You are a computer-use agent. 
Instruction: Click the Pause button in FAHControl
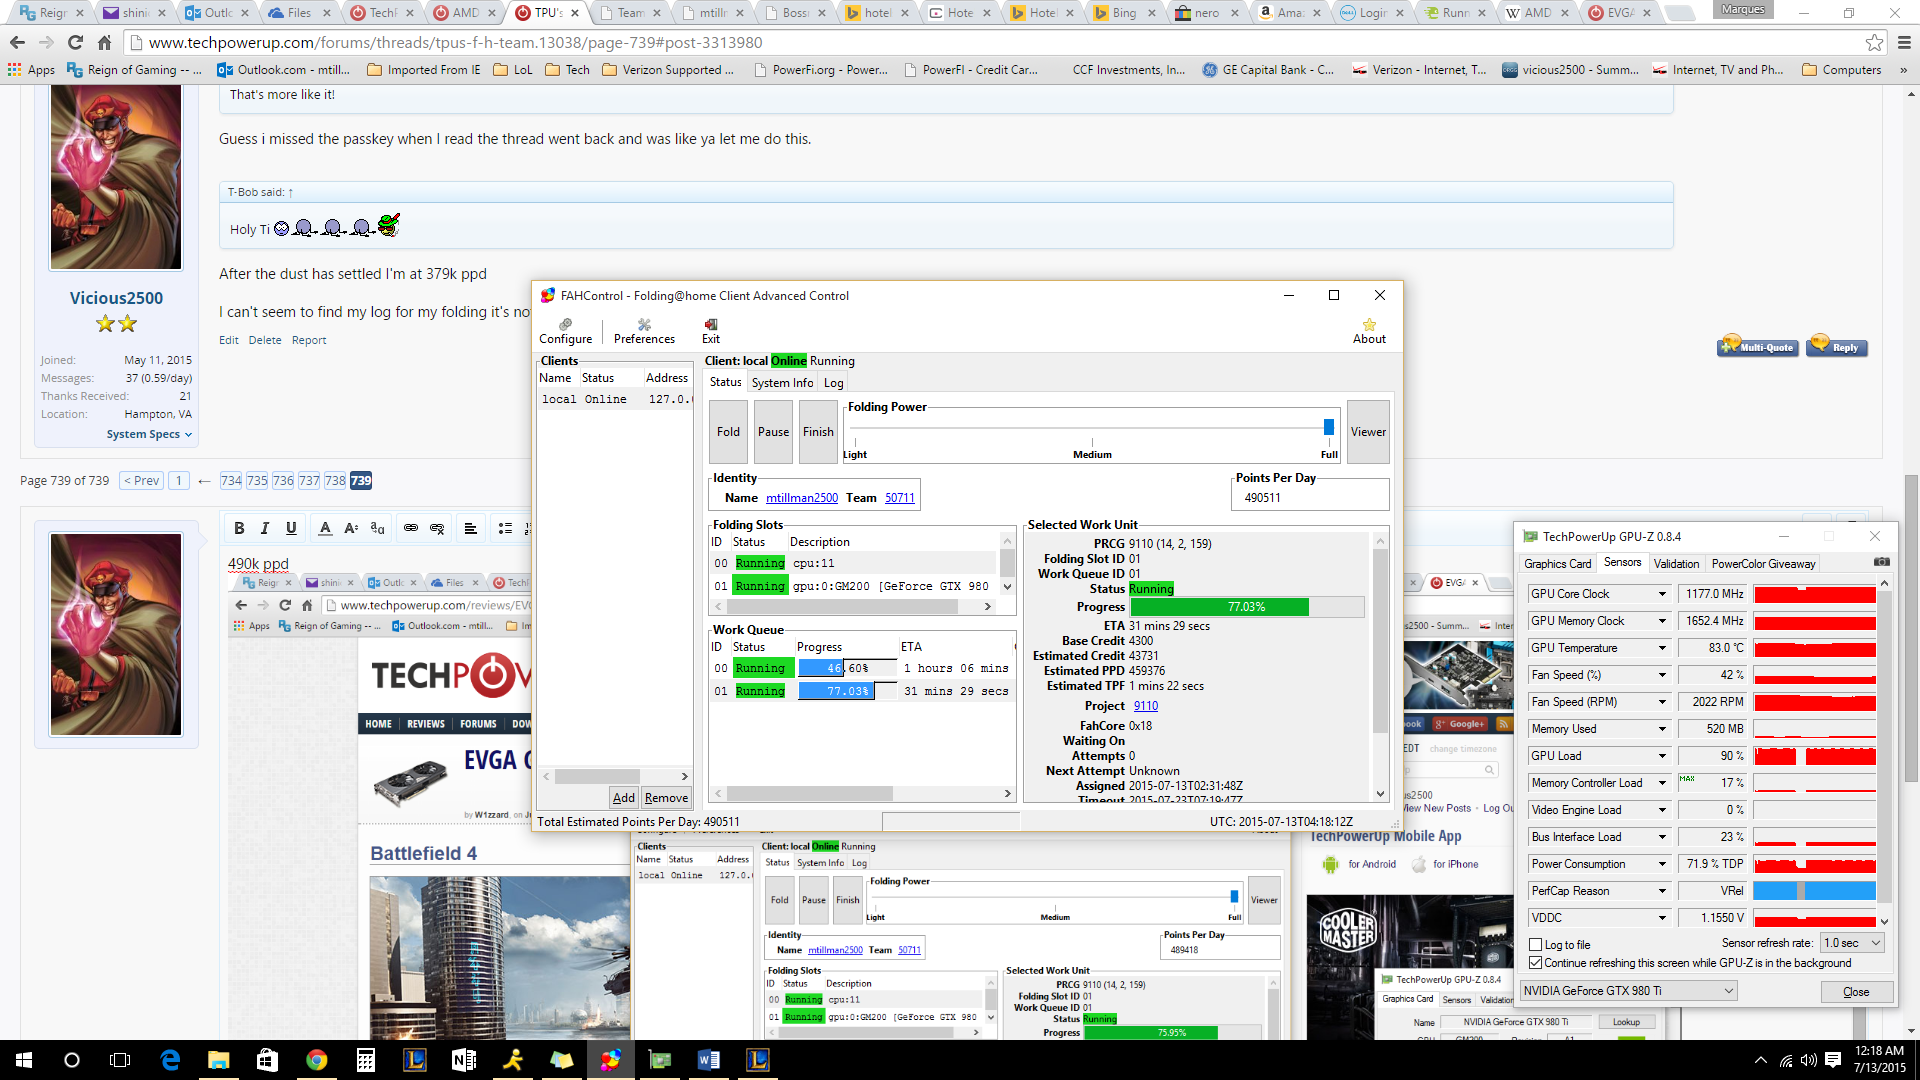[773, 432]
